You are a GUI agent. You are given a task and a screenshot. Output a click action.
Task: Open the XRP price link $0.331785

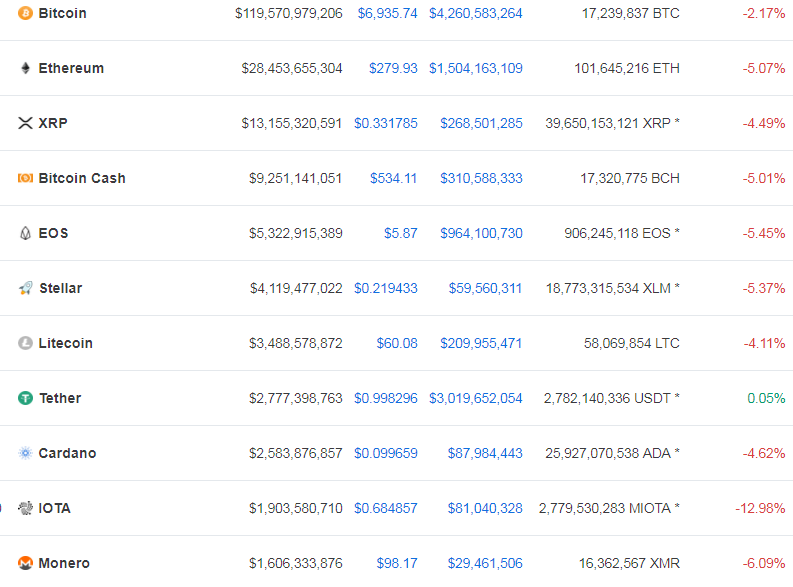pyautogui.click(x=386, y=123)
